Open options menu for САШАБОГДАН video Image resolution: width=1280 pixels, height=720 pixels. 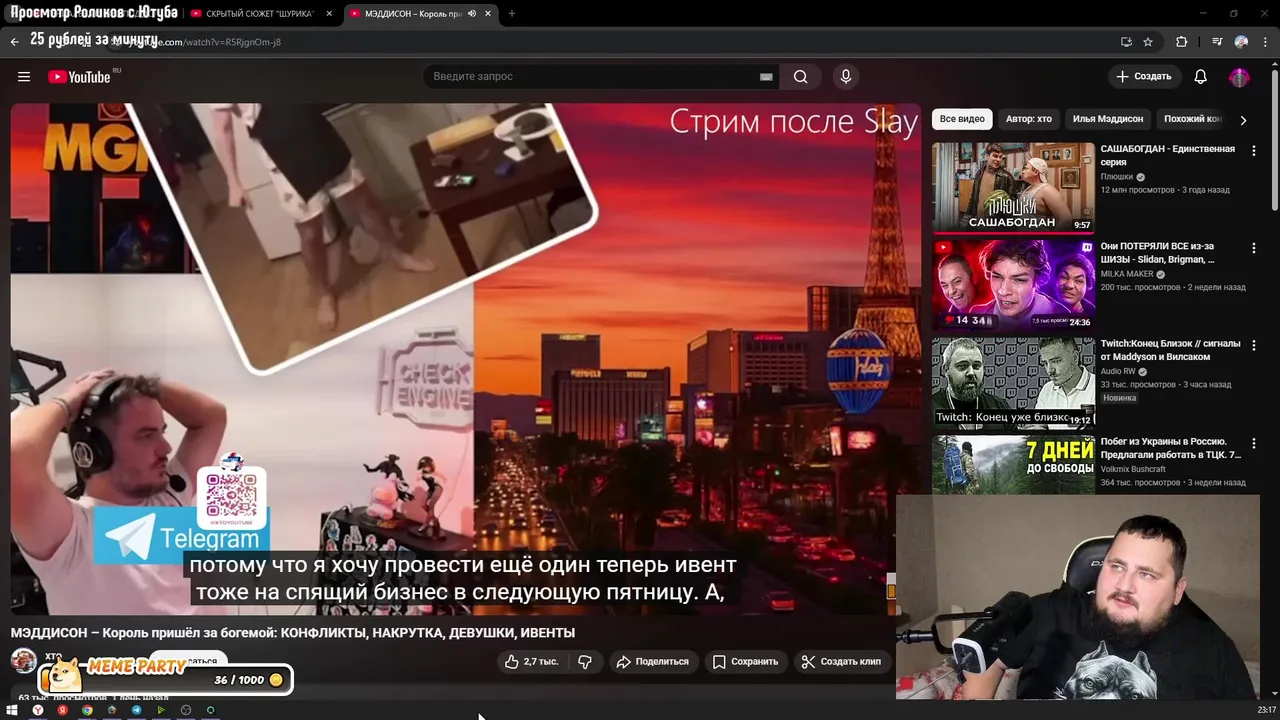pyautogui.click(x=1254, y=151)
